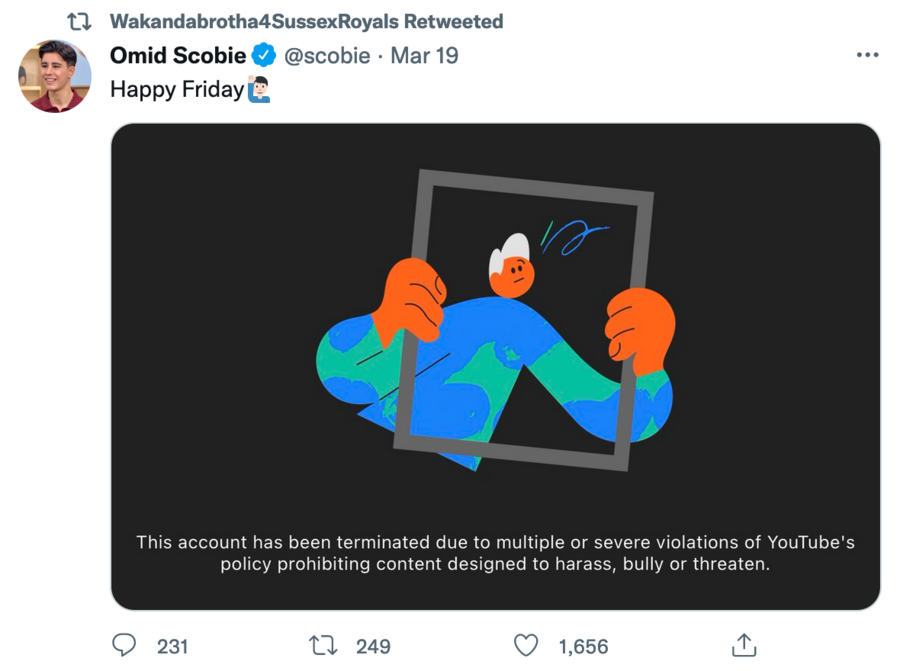Image resolution: width=900 pixels, height=671 pixels.
Task: Click the Happy Friday tweet text
Action: pos(176,89)
